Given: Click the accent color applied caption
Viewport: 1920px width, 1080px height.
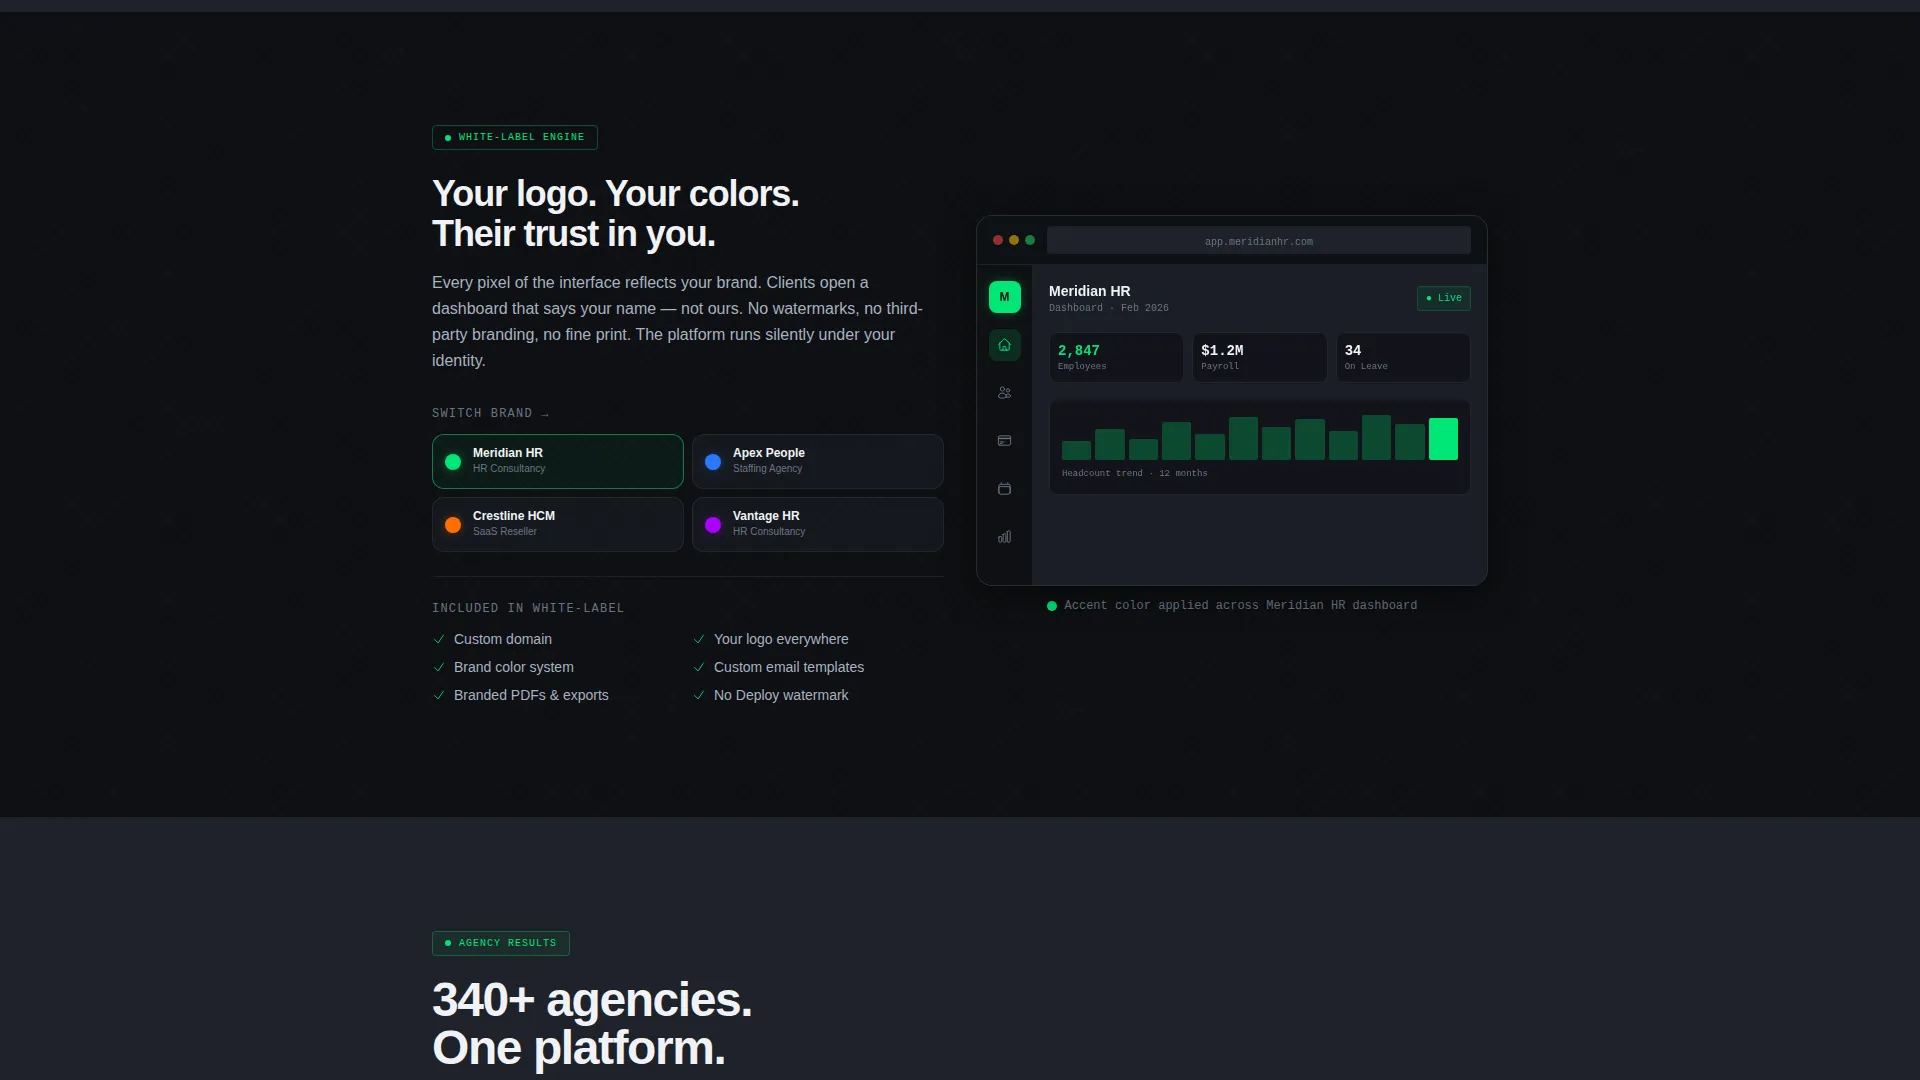Looking at the screenshot, I should tap(1240, 605).
